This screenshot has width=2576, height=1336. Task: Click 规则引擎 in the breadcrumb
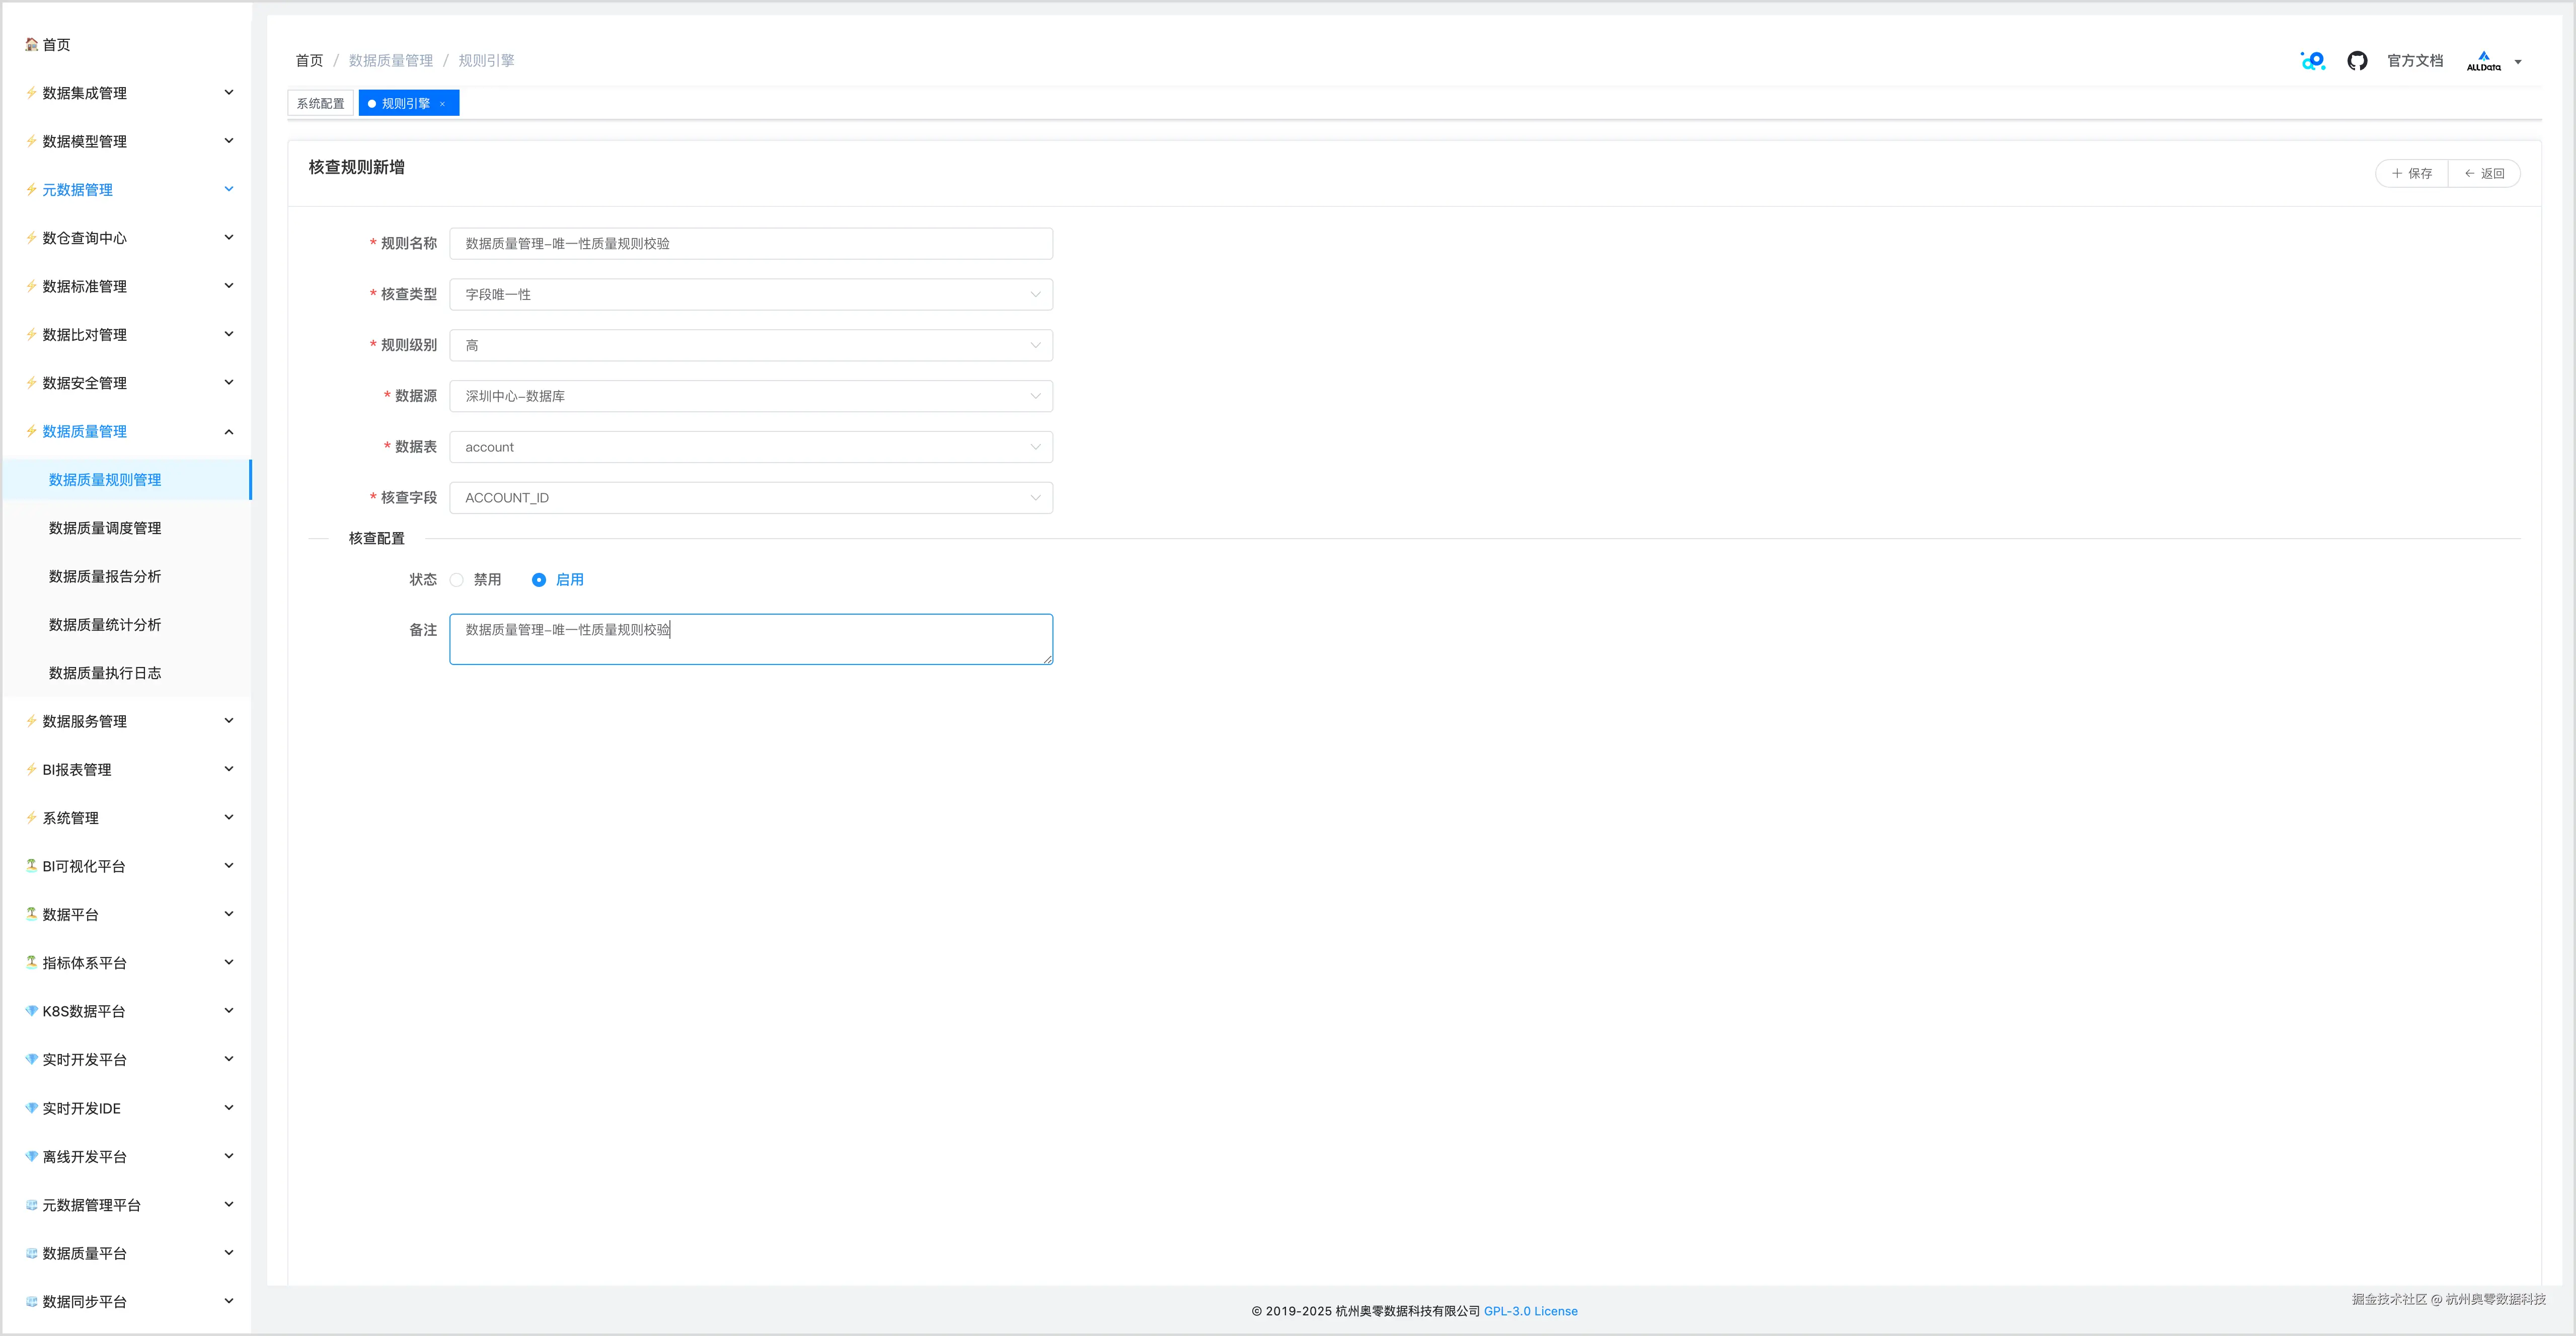click(486, 61)
